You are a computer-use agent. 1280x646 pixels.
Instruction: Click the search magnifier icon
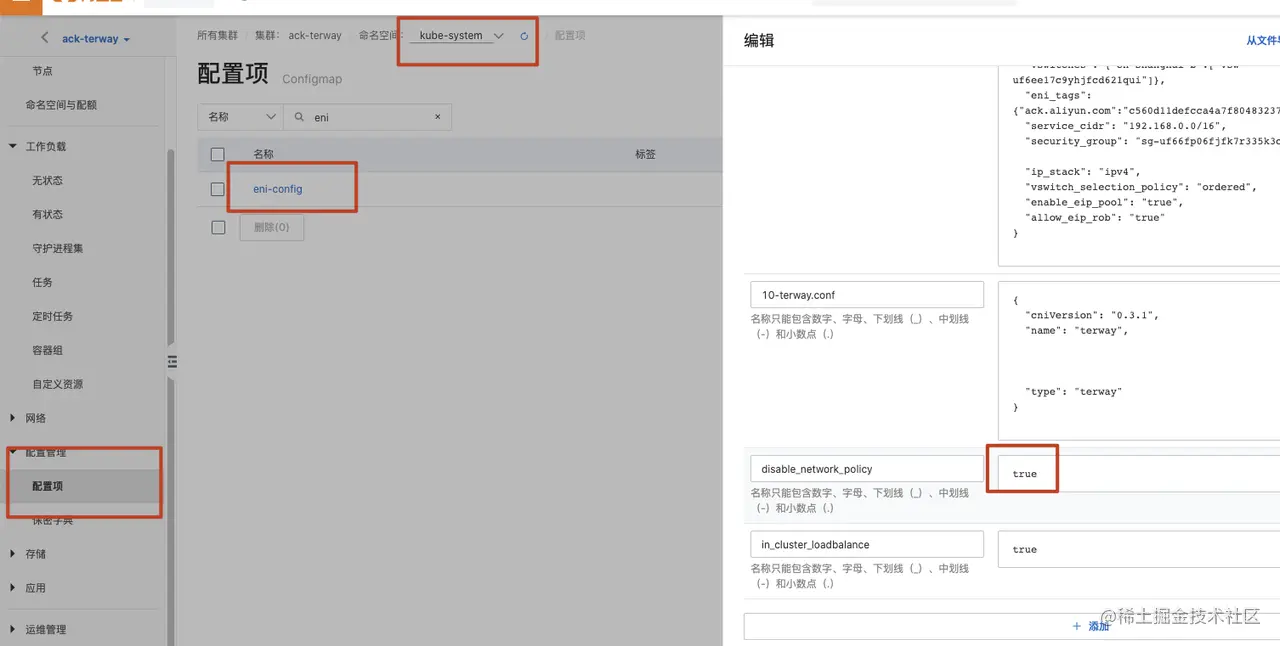pos(299,117)
